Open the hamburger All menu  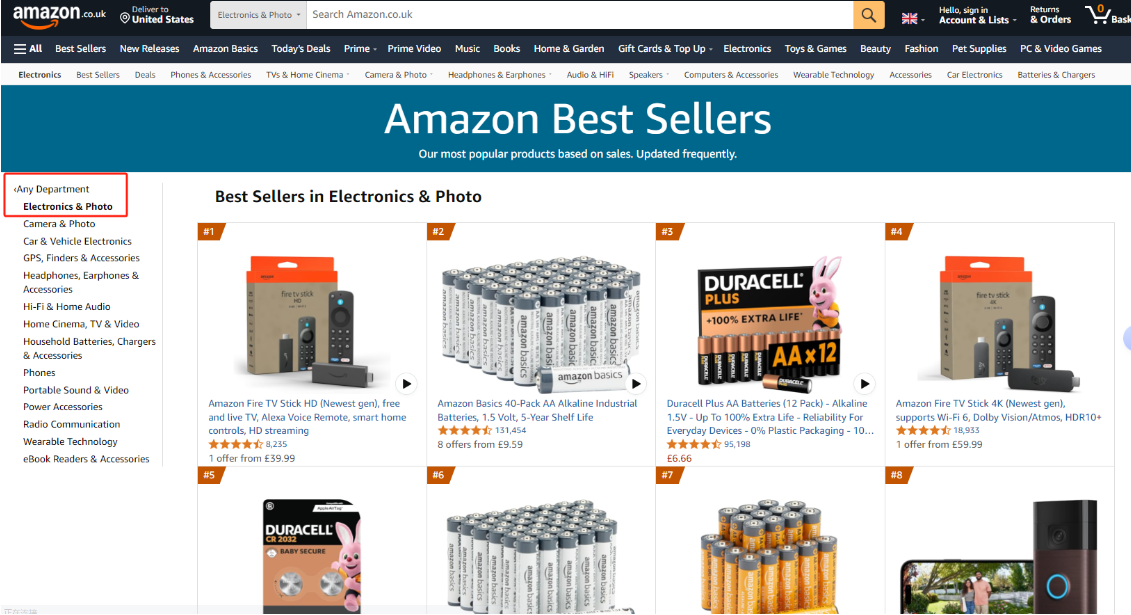point(28,48)
